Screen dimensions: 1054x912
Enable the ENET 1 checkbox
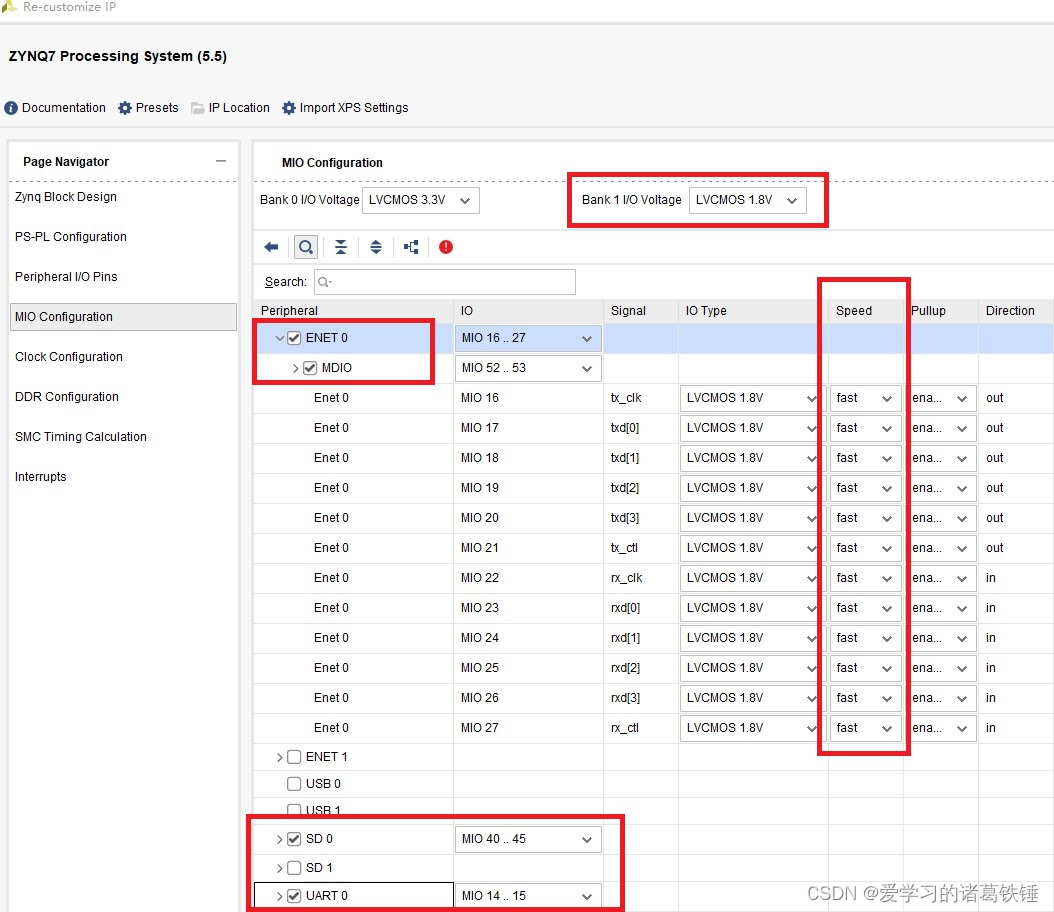point(294,757)
